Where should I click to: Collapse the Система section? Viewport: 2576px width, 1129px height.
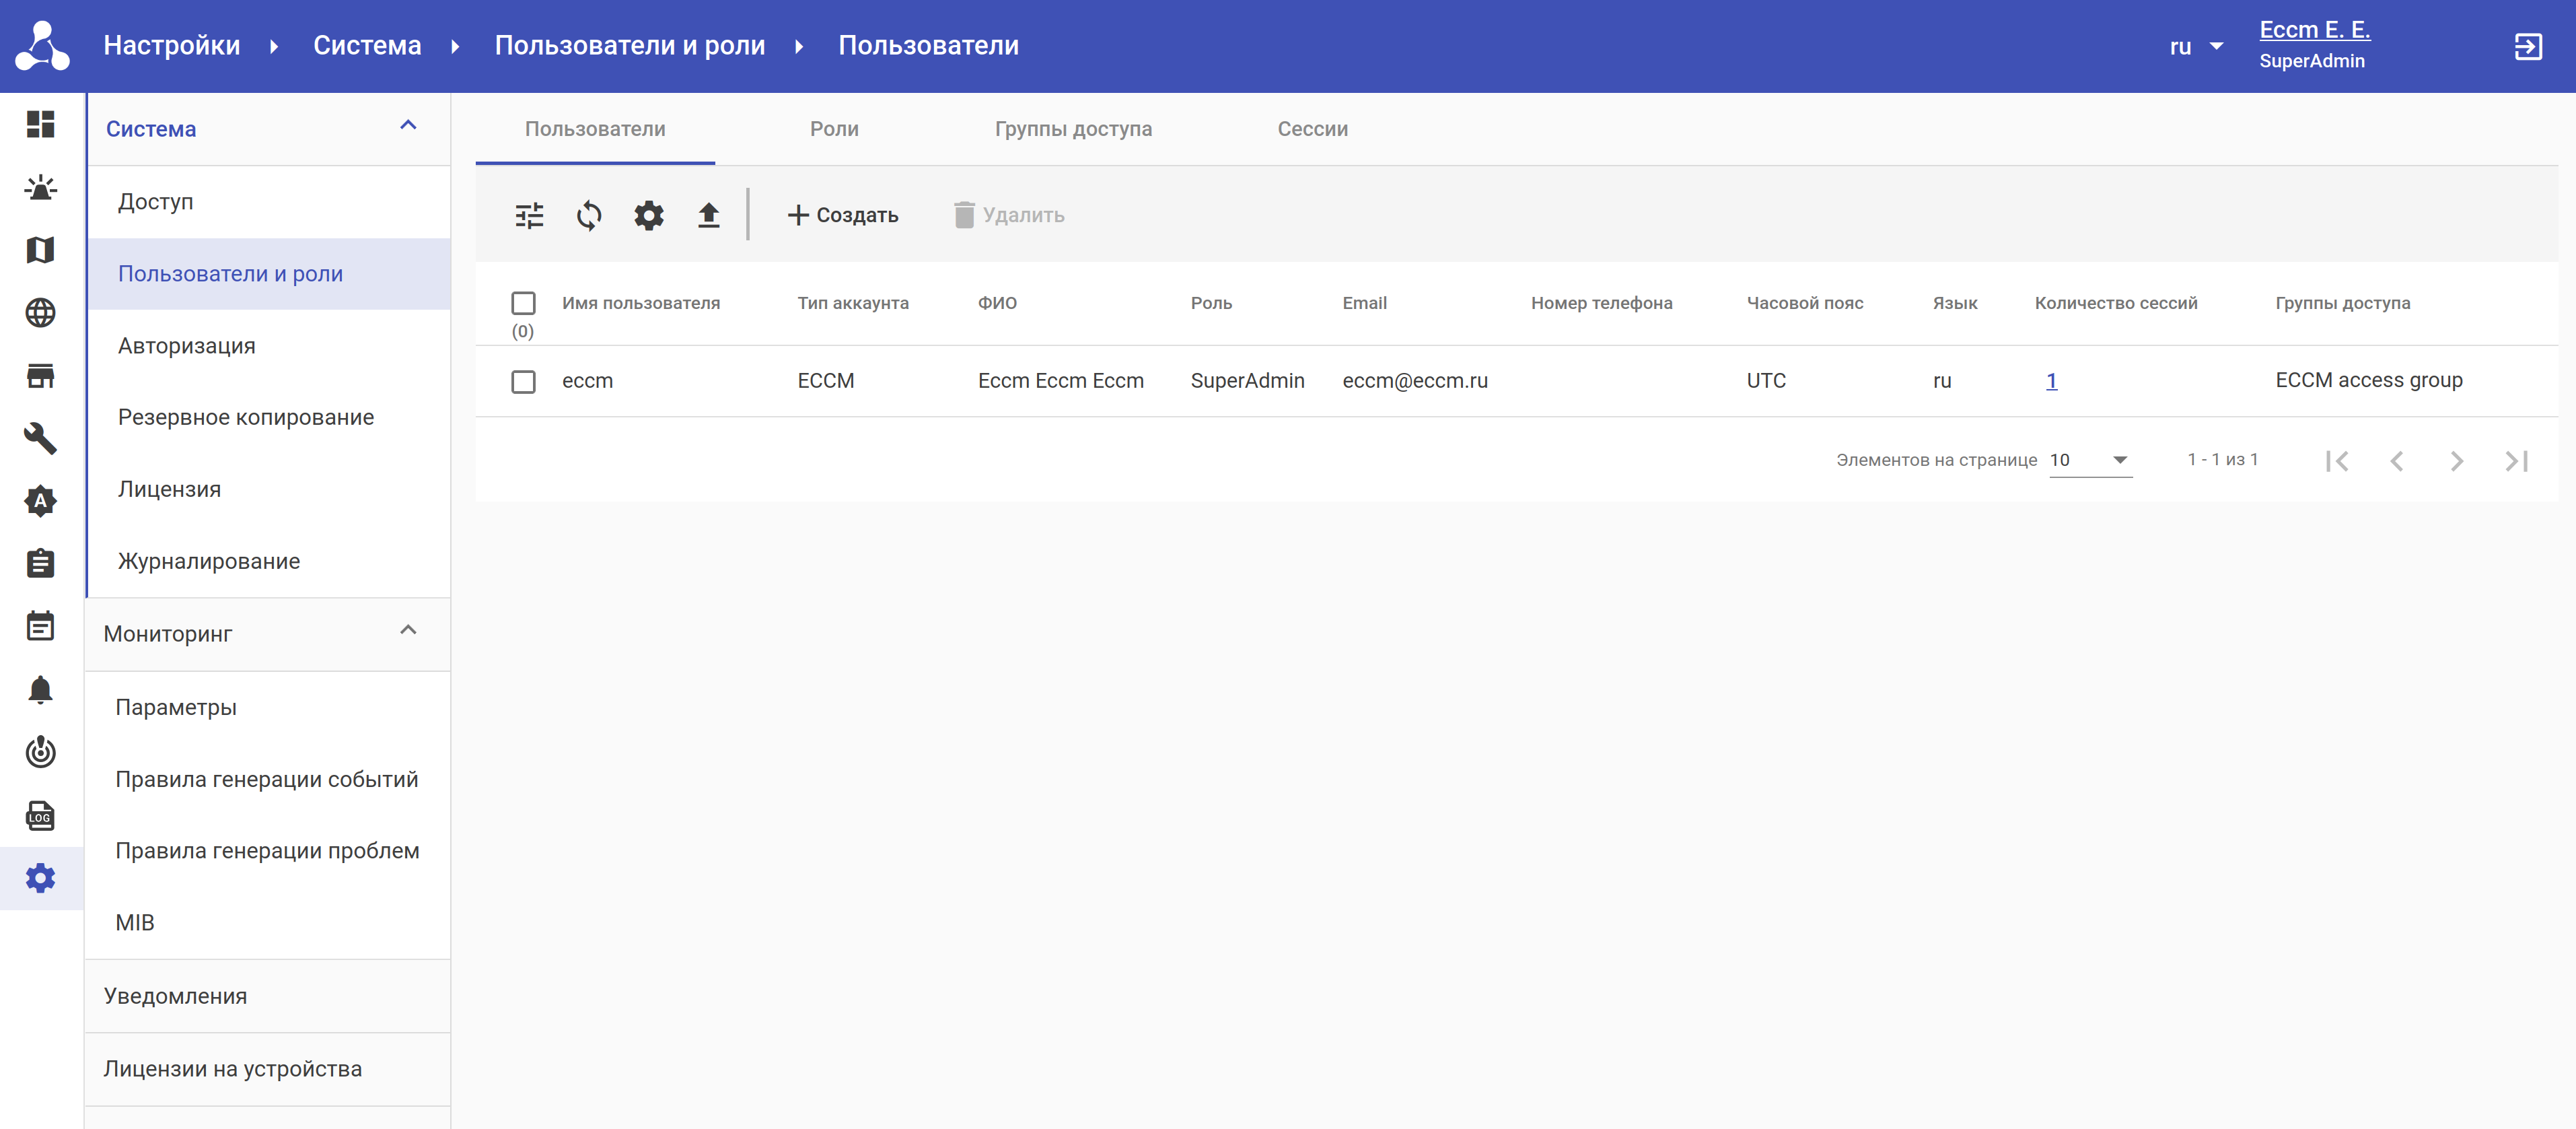pos(408,126)
